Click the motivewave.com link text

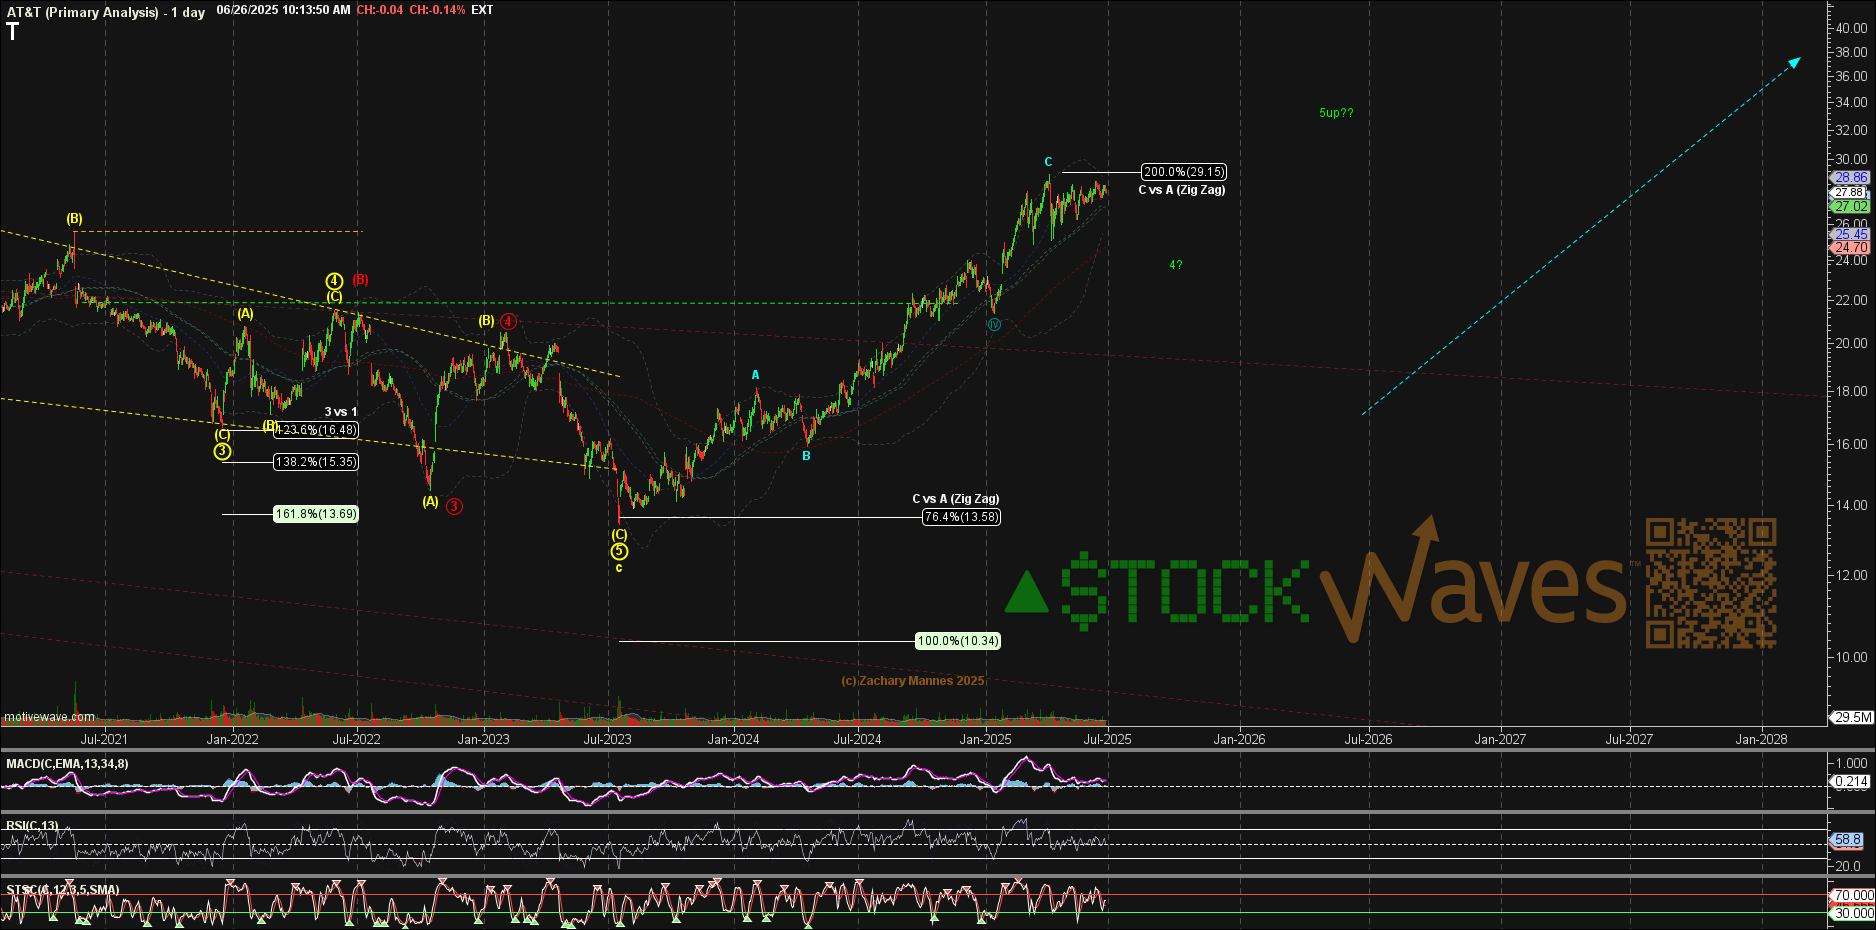pos(50,717)
